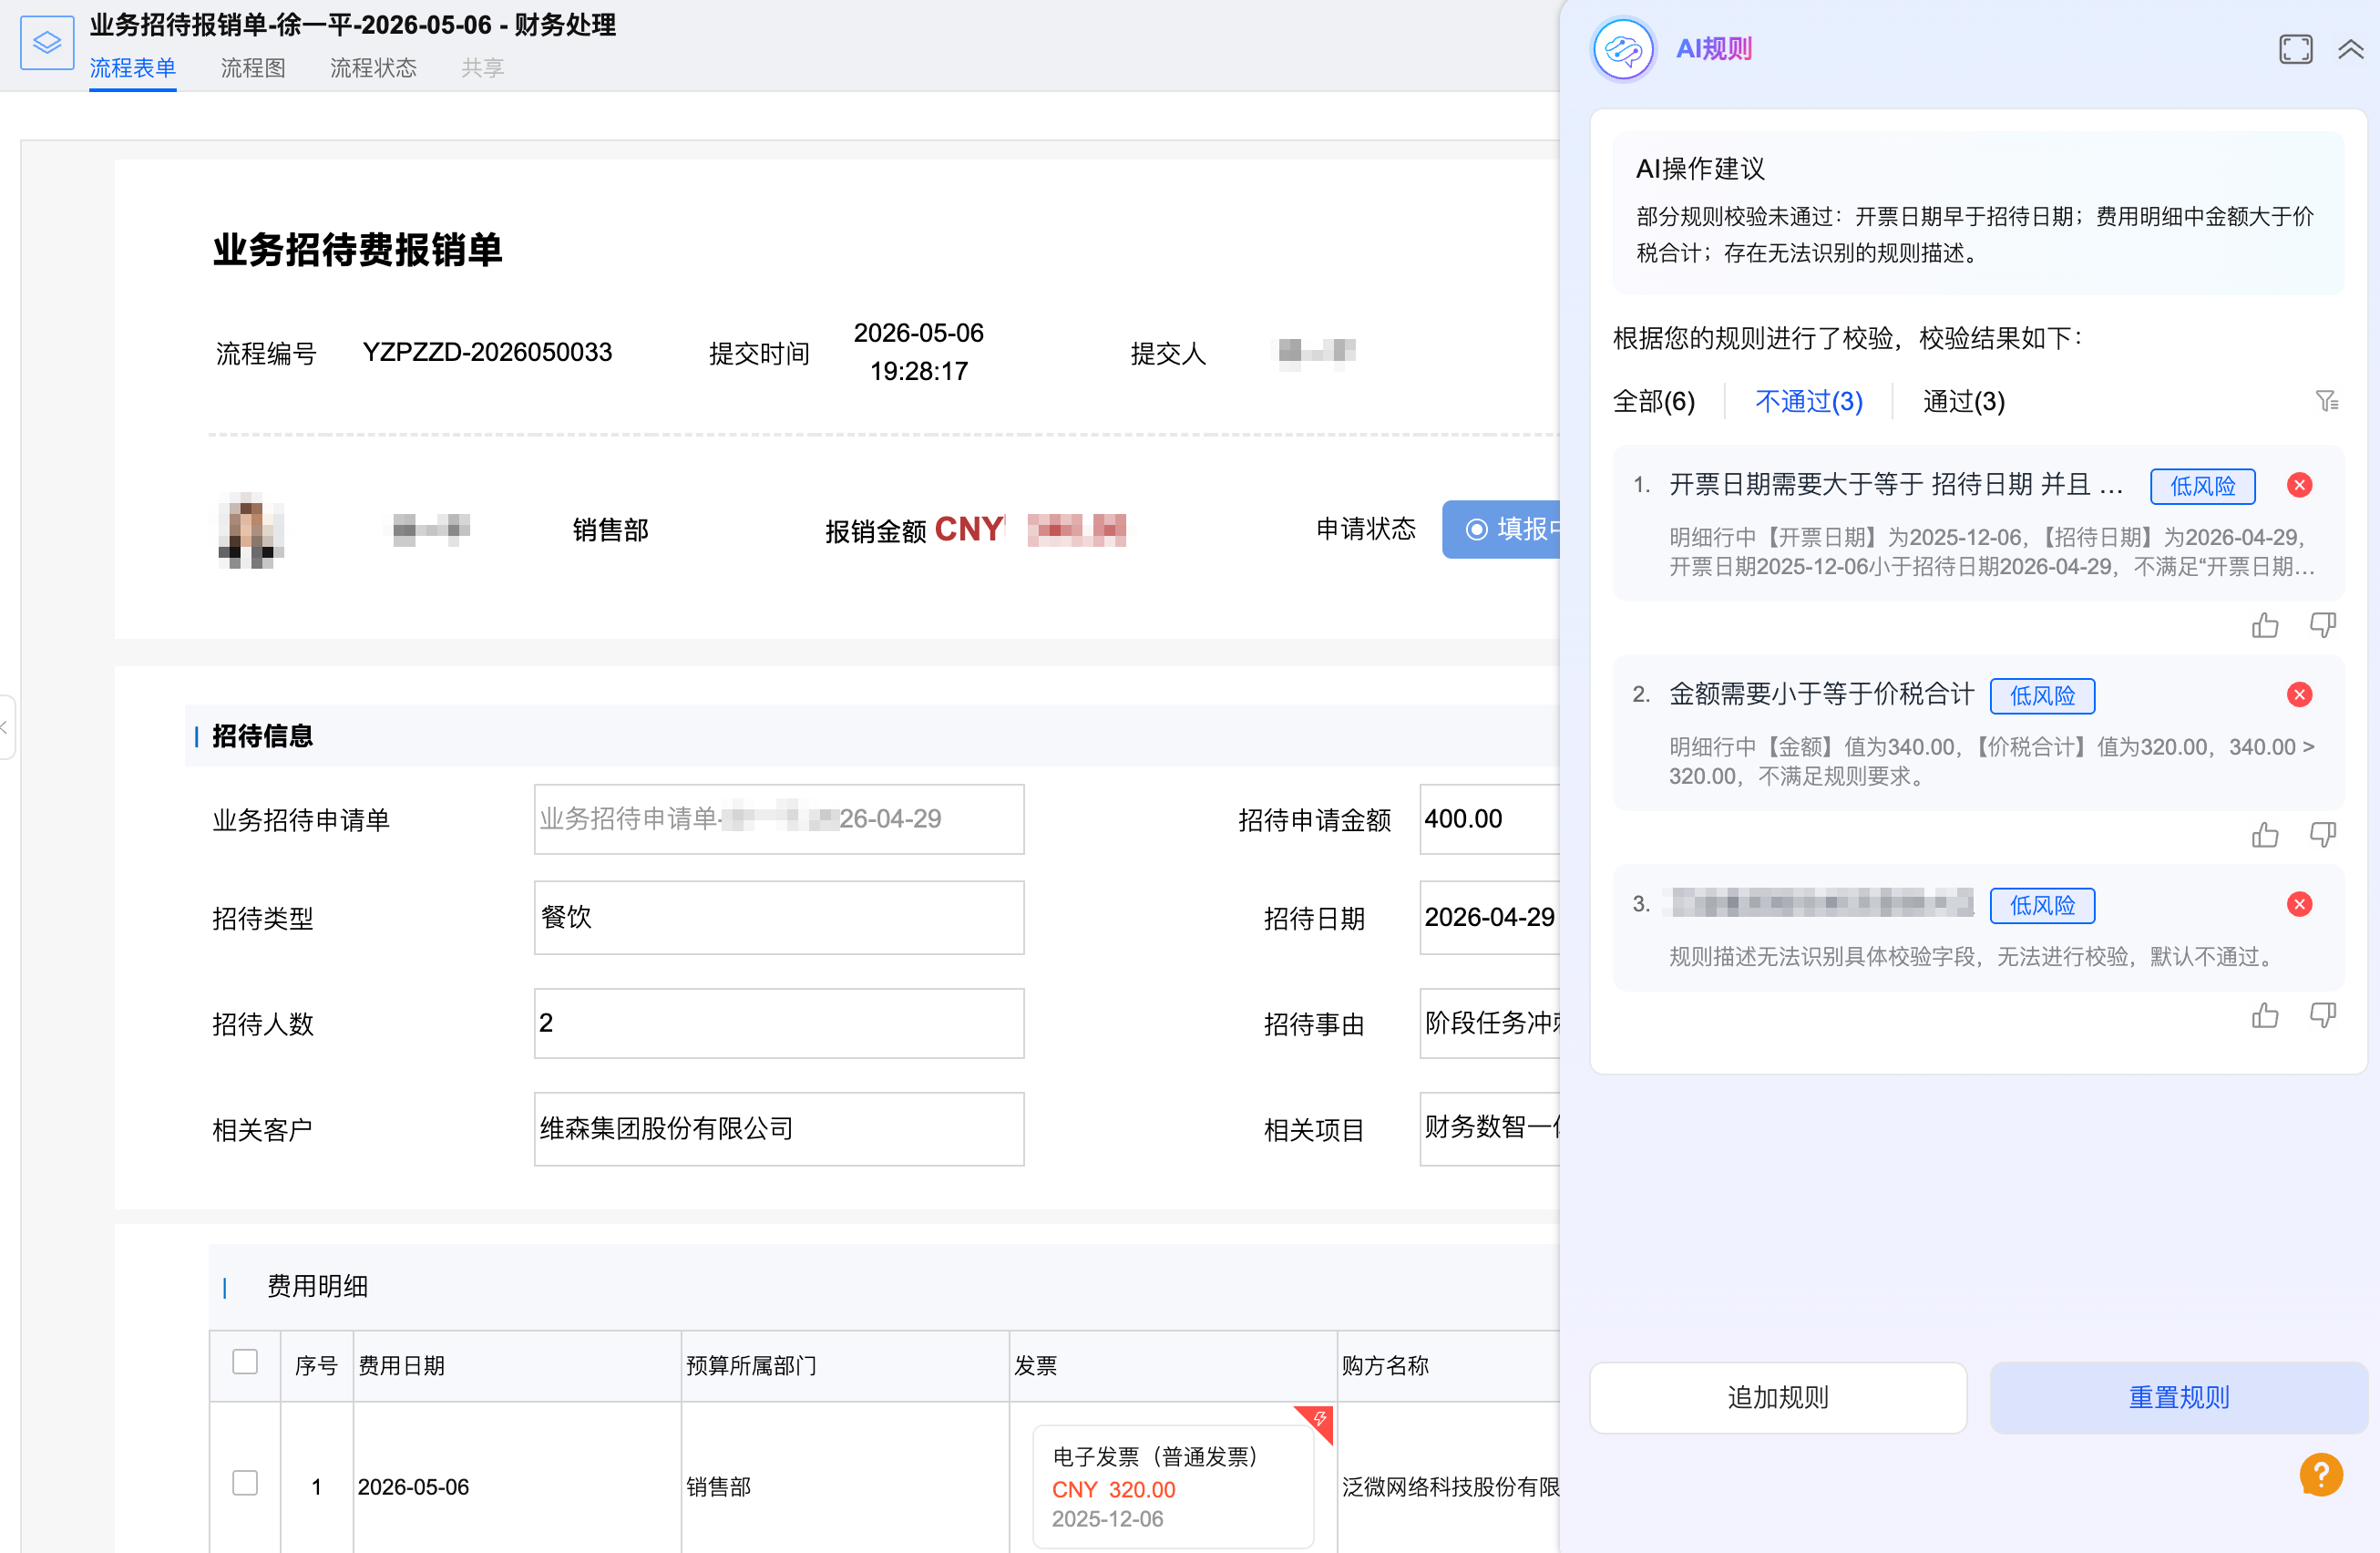The image size is (2380, 1553).
Task: Click the red fail icon for 金额需要小于等于价税合计
Action: coord(2299,694)
